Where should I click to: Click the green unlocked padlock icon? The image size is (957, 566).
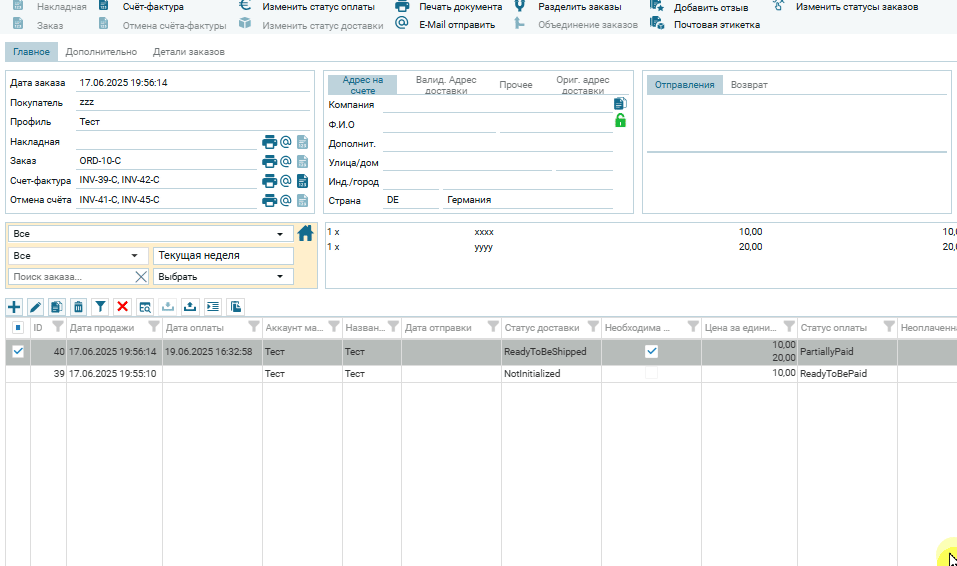pyautogui.click(x=620, y=121)
